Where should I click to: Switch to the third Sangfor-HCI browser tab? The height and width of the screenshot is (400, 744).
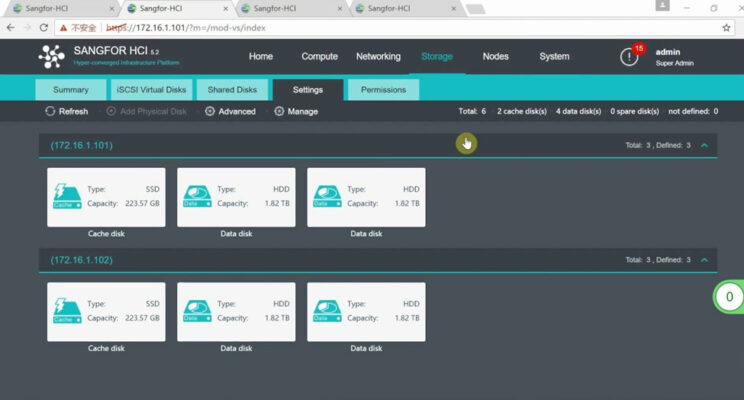[x=289, y=9]
